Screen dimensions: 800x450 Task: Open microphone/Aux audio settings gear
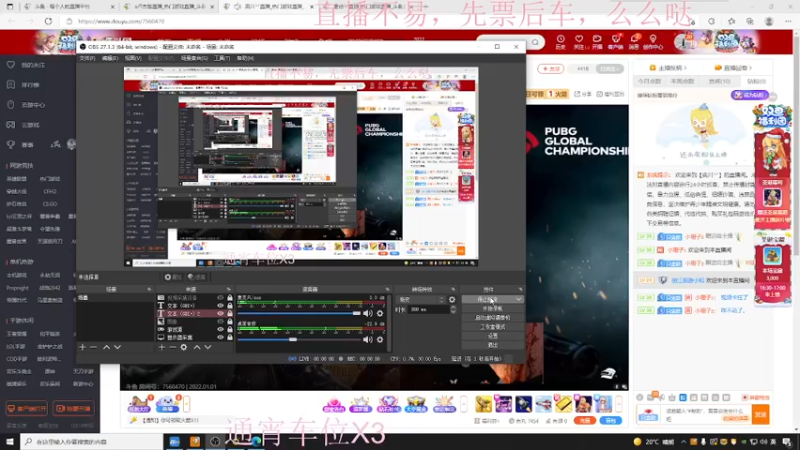point(380,313)
